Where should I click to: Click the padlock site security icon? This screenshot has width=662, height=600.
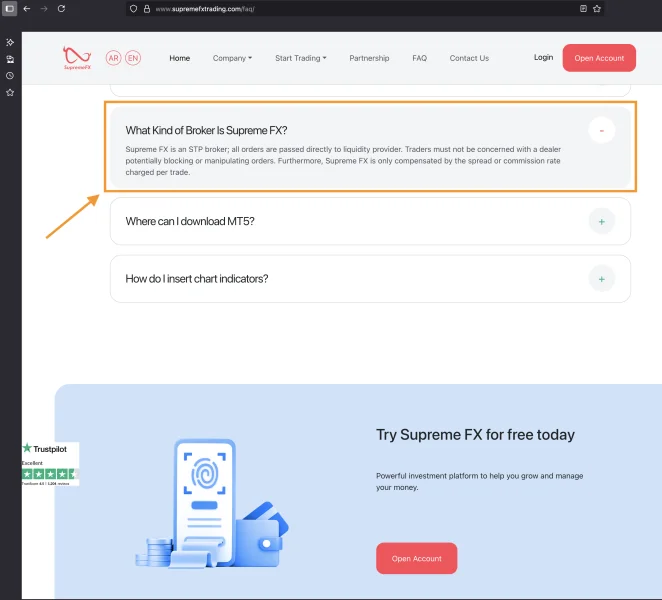pyautogui.click(x=147, y=9)
